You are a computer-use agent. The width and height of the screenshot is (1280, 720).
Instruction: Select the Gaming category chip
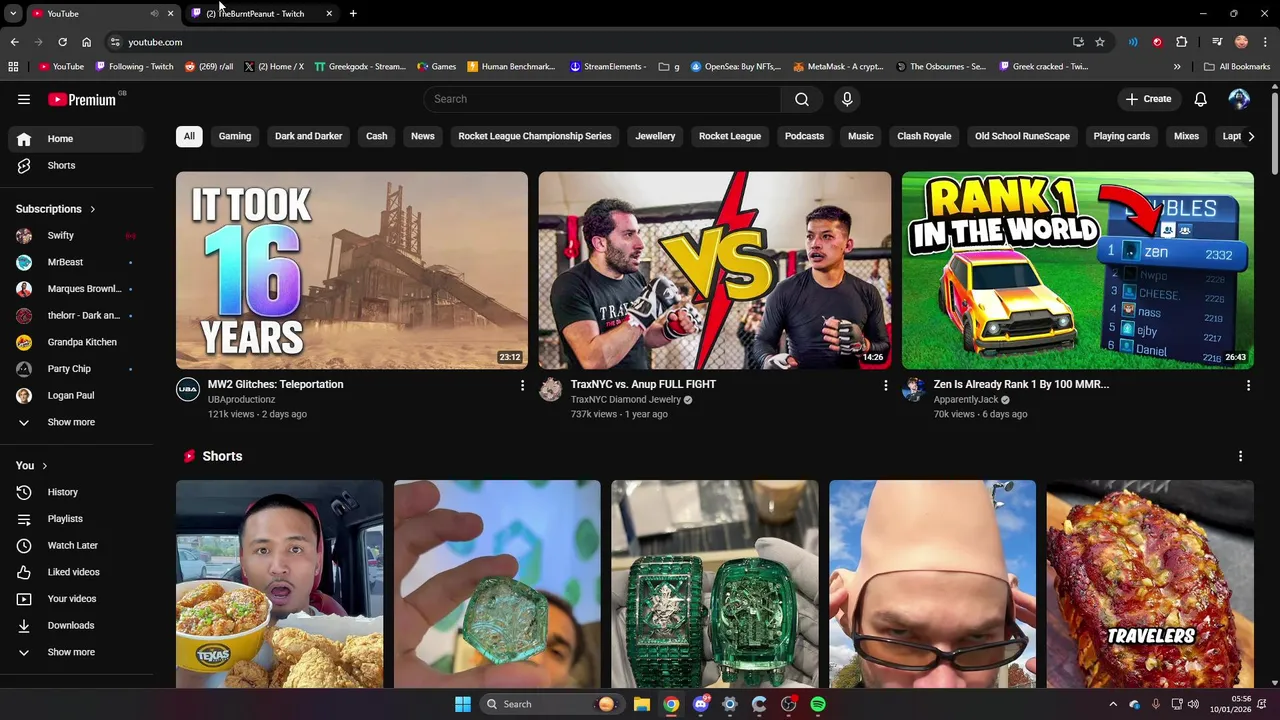pos(235,136)
